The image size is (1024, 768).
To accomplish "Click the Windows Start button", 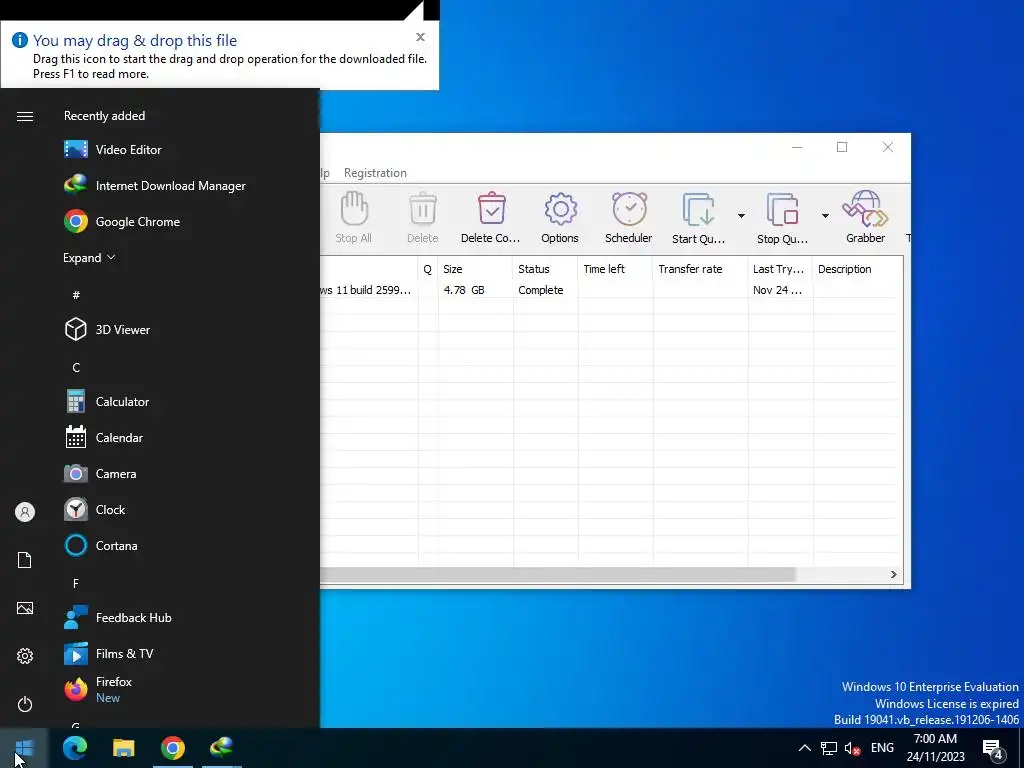I will pyautogui.click(x=24, y=748).
